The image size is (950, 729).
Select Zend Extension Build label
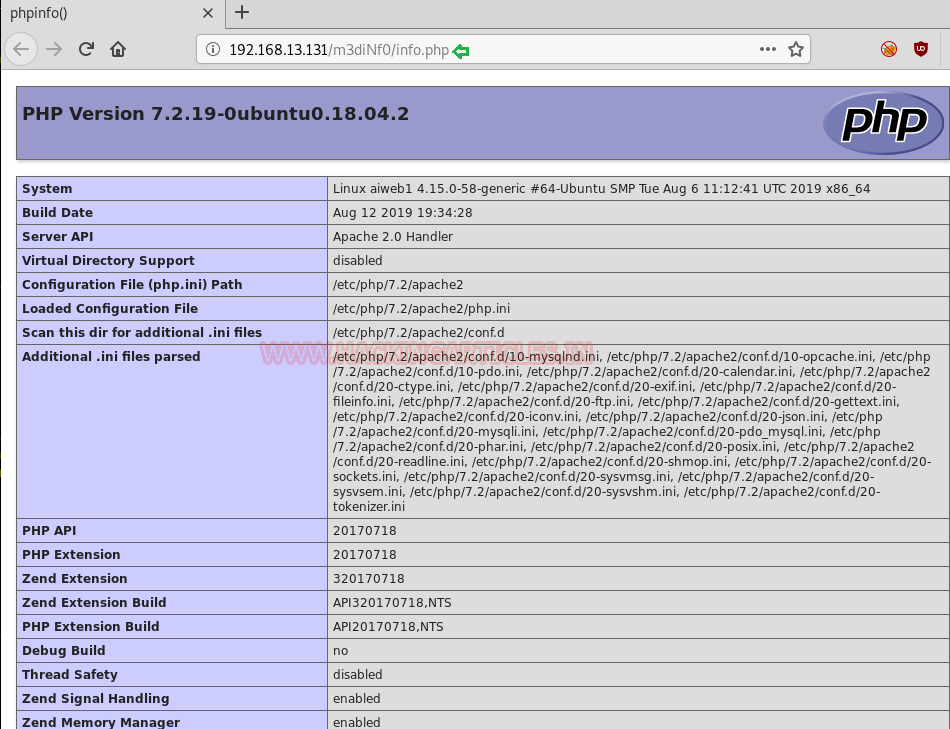pyautogui.click(x=94, y=602)
